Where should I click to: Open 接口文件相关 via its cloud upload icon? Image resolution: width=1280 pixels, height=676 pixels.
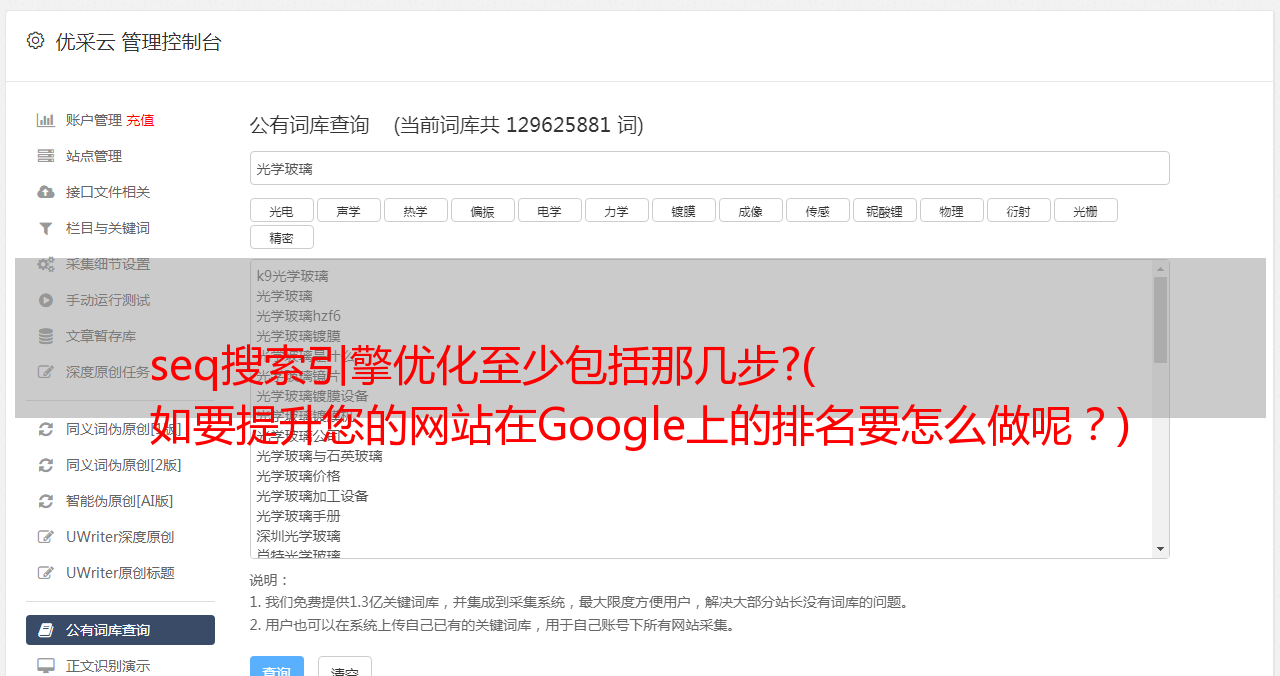[x=46, y=192]
